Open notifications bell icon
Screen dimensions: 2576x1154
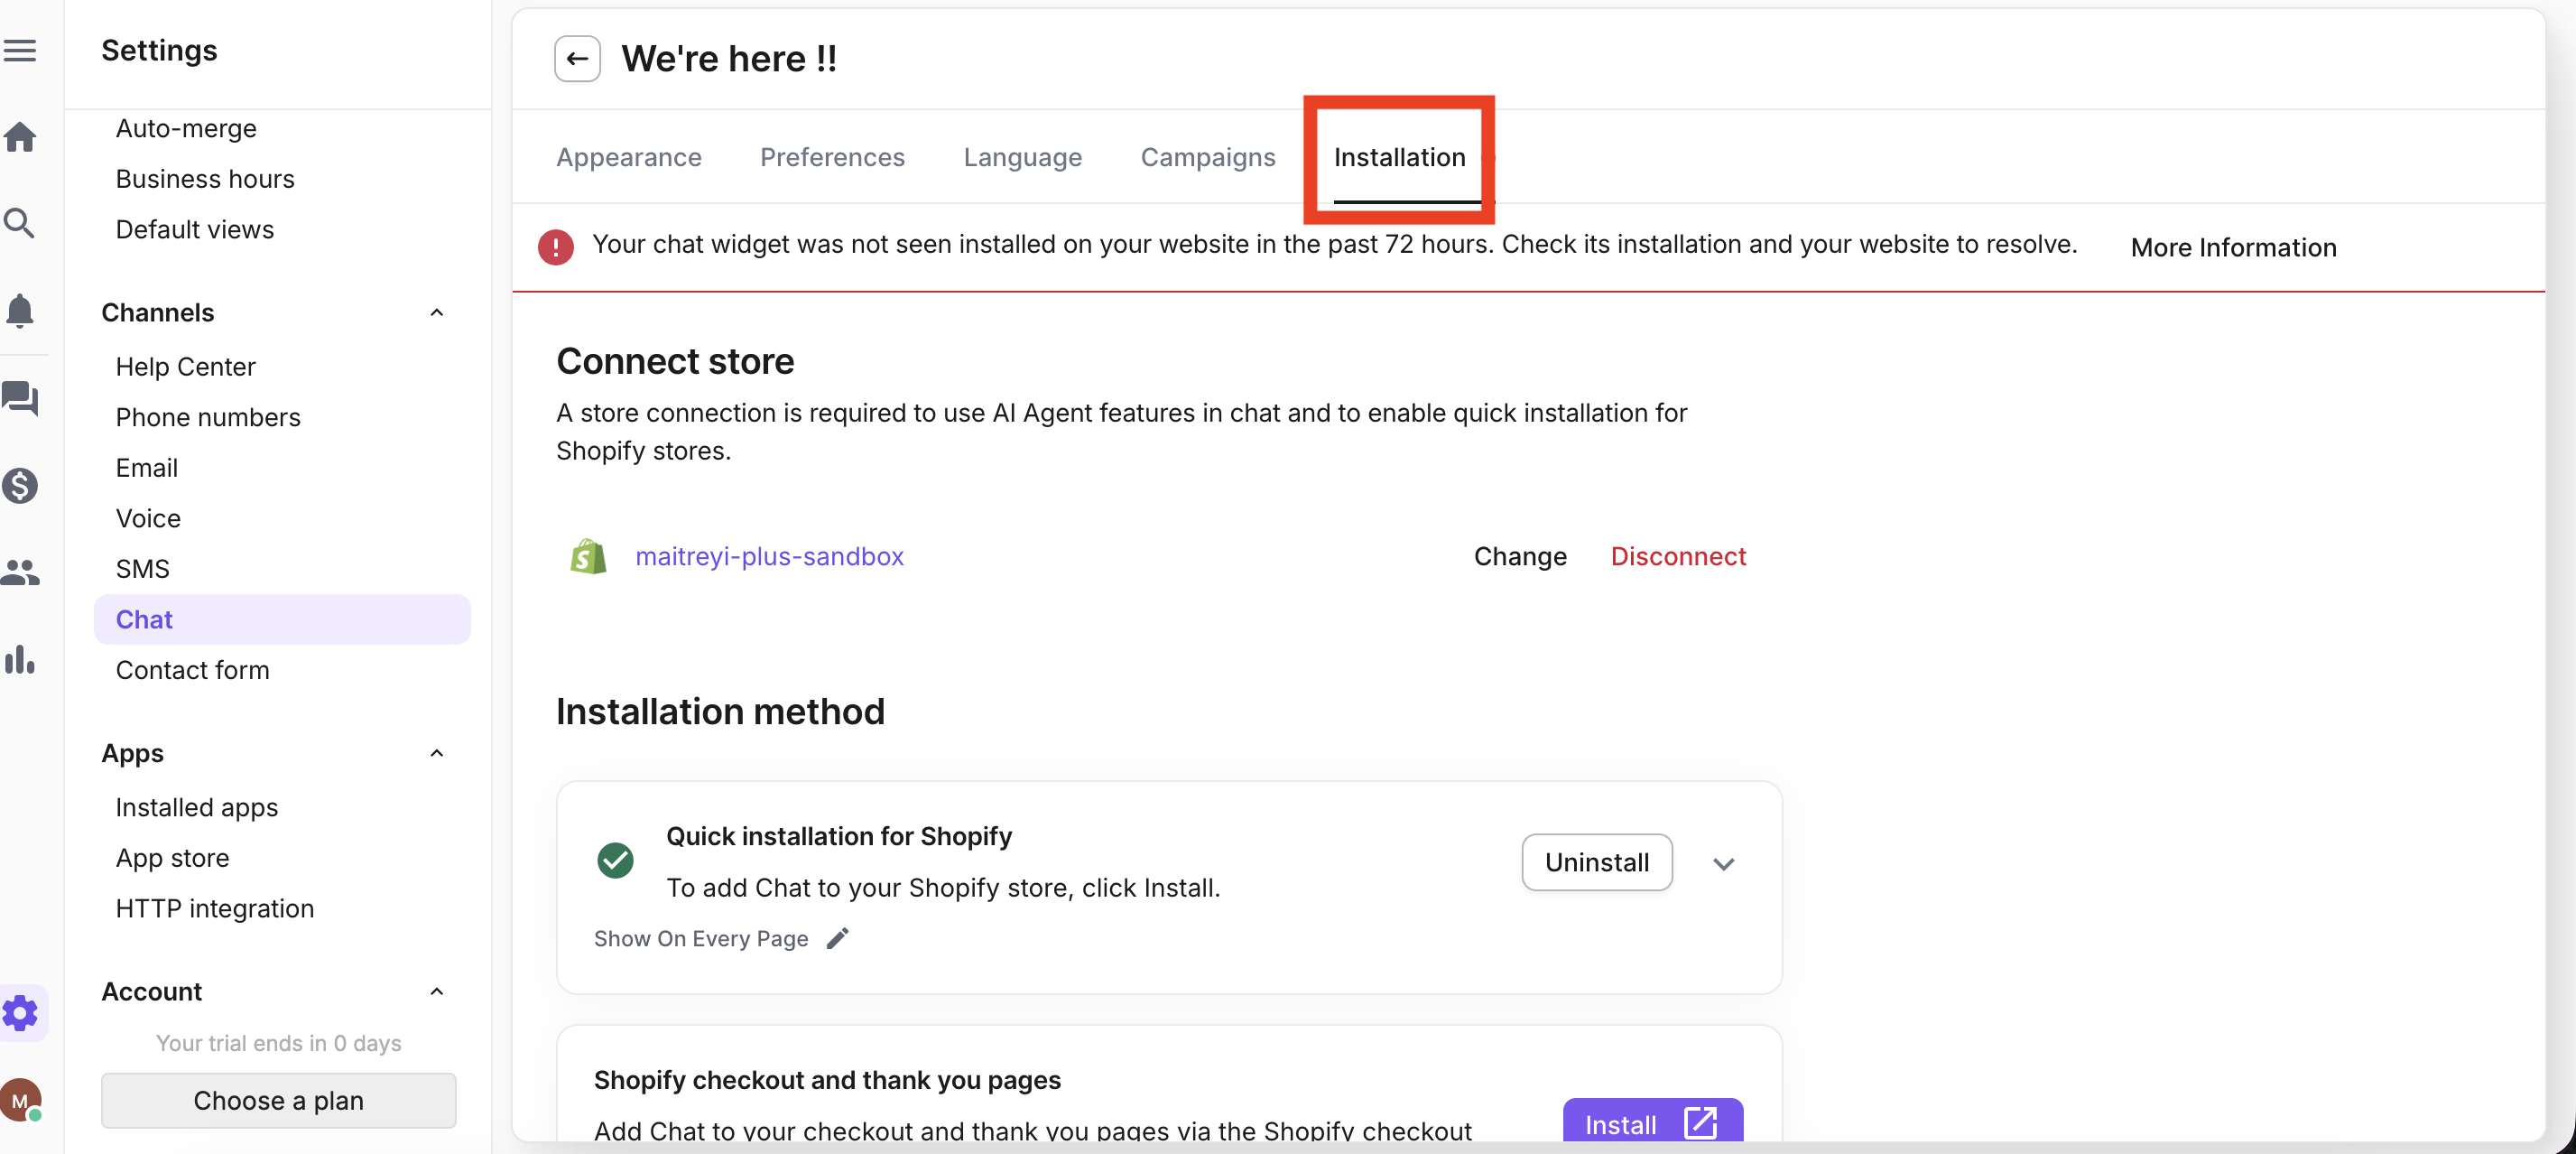point(20,311)
